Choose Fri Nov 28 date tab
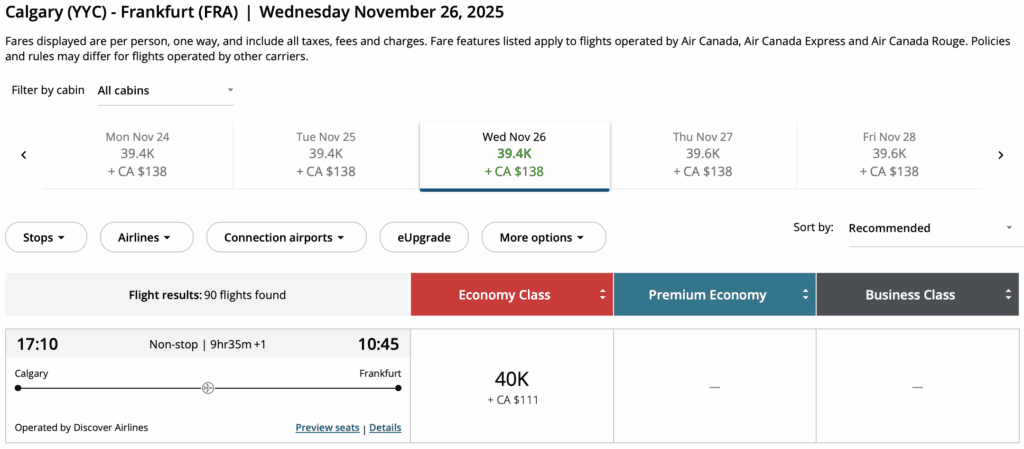The width and height of the screenshot is (1024, 449). (889, 154)
